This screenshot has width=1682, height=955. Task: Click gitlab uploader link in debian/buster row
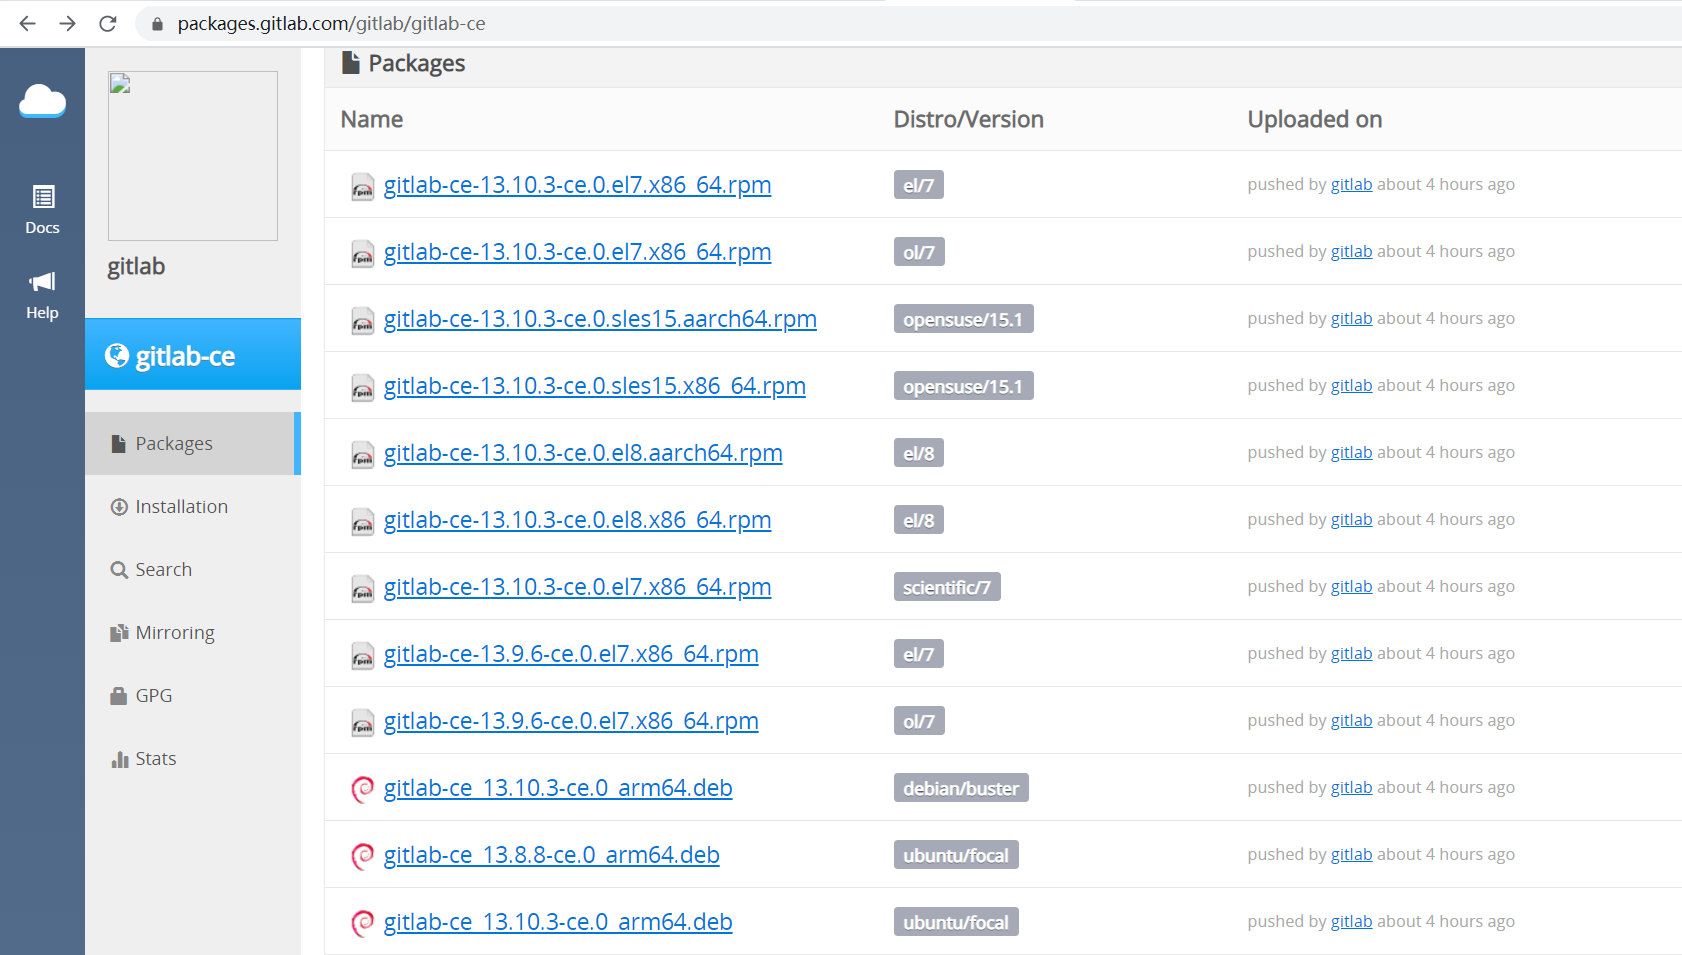(x=1351, y=787)
